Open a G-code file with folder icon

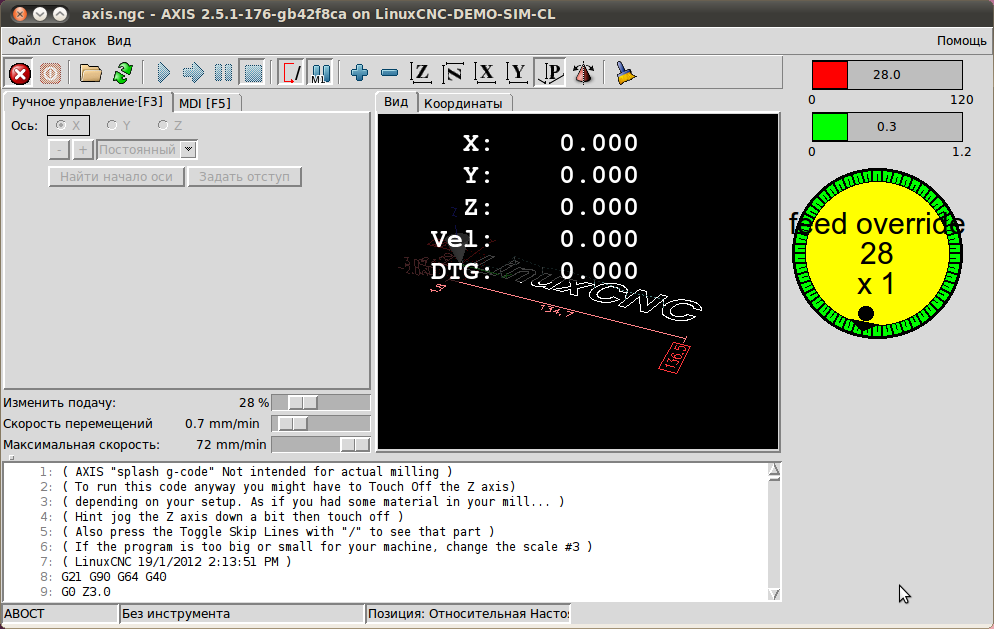coord(91,74)
